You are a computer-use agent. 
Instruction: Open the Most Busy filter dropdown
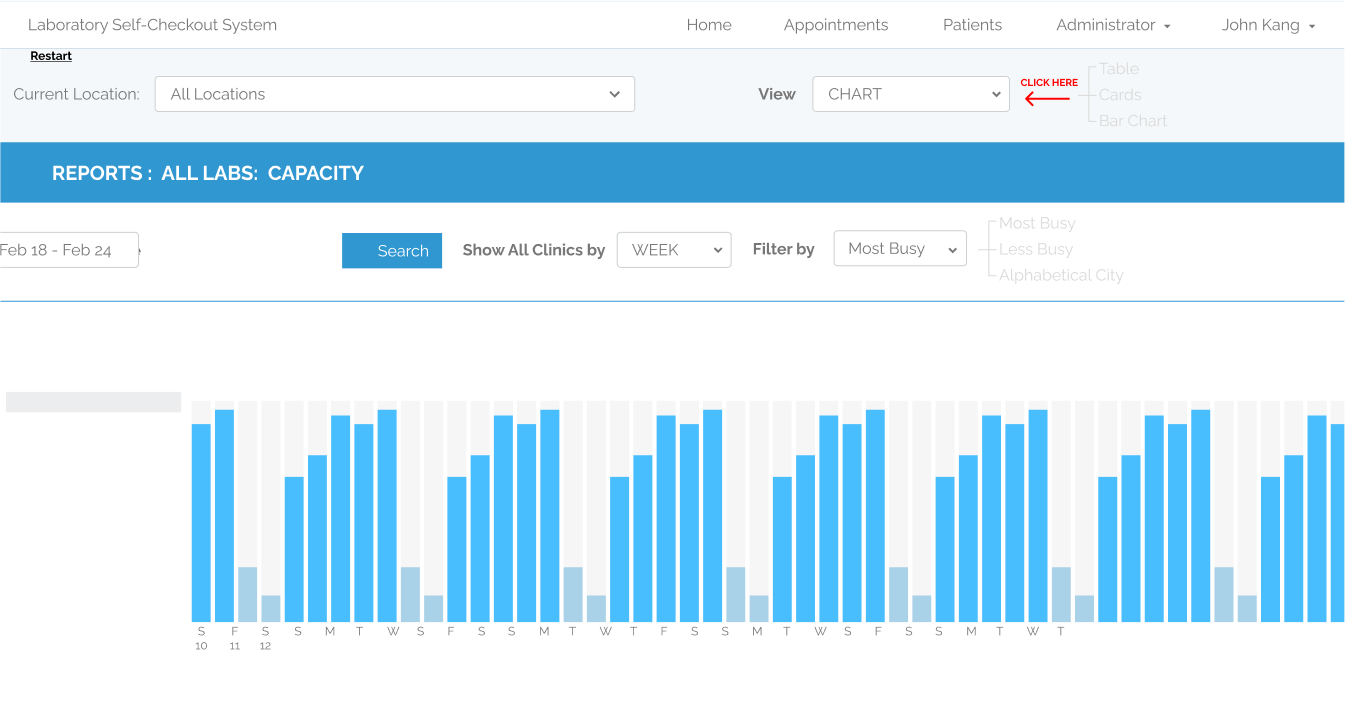point(900,249)
